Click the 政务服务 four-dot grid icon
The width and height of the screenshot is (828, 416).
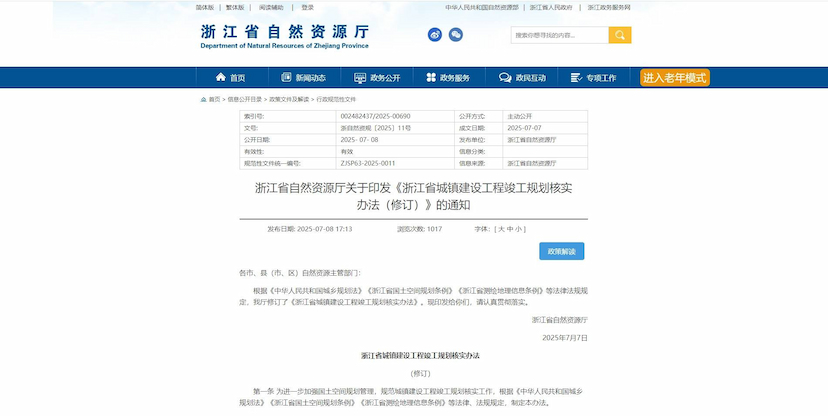[x=431, y=78]
